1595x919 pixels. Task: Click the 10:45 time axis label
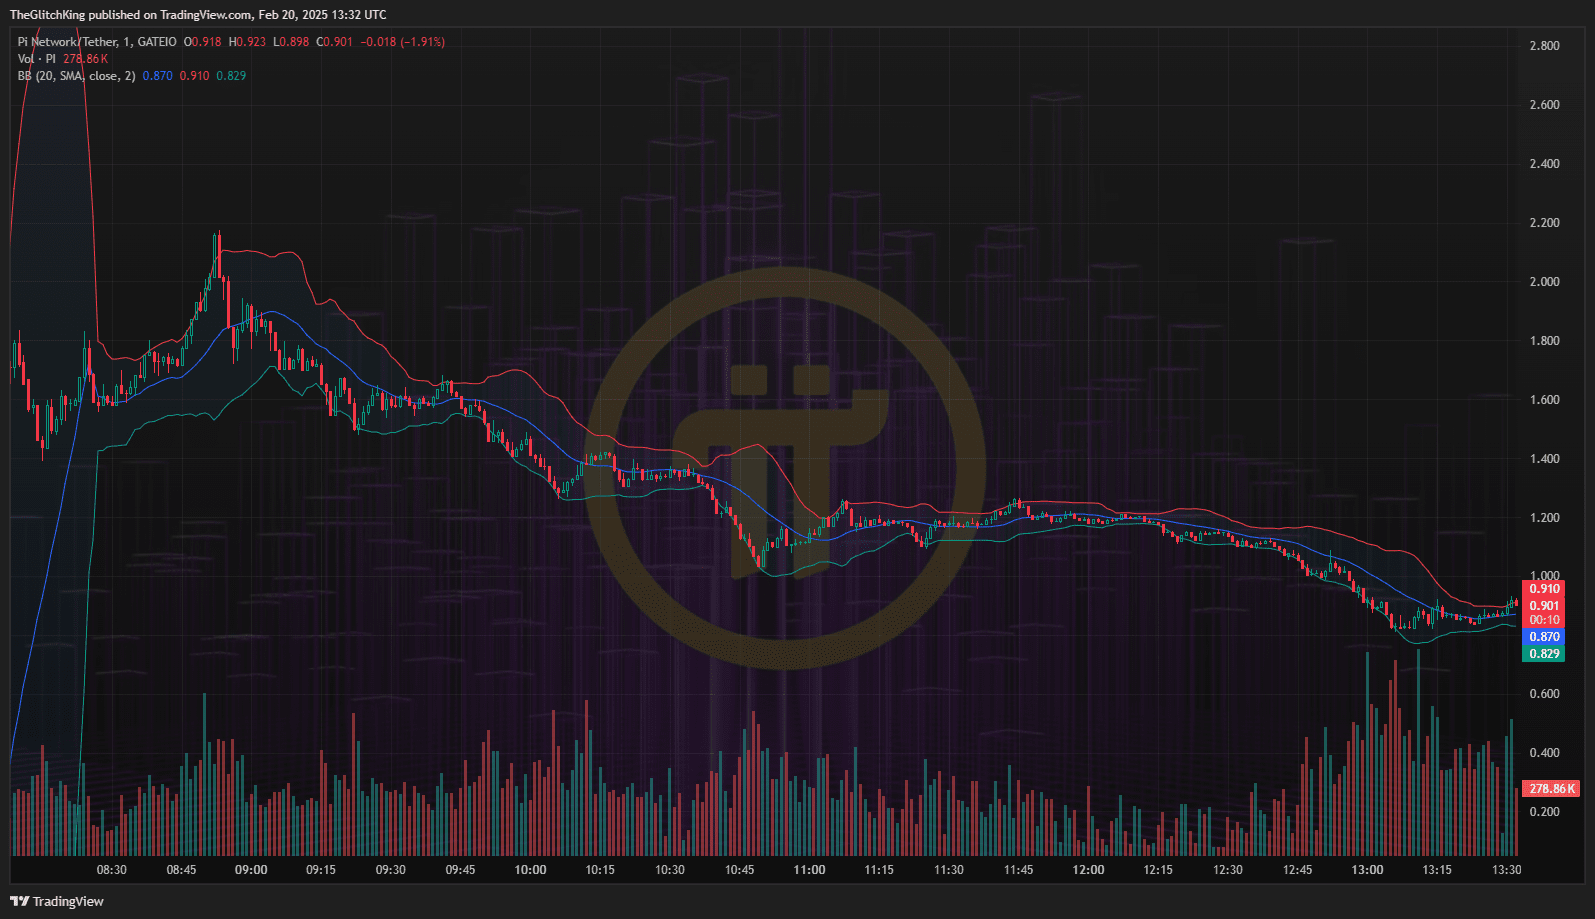740,870
